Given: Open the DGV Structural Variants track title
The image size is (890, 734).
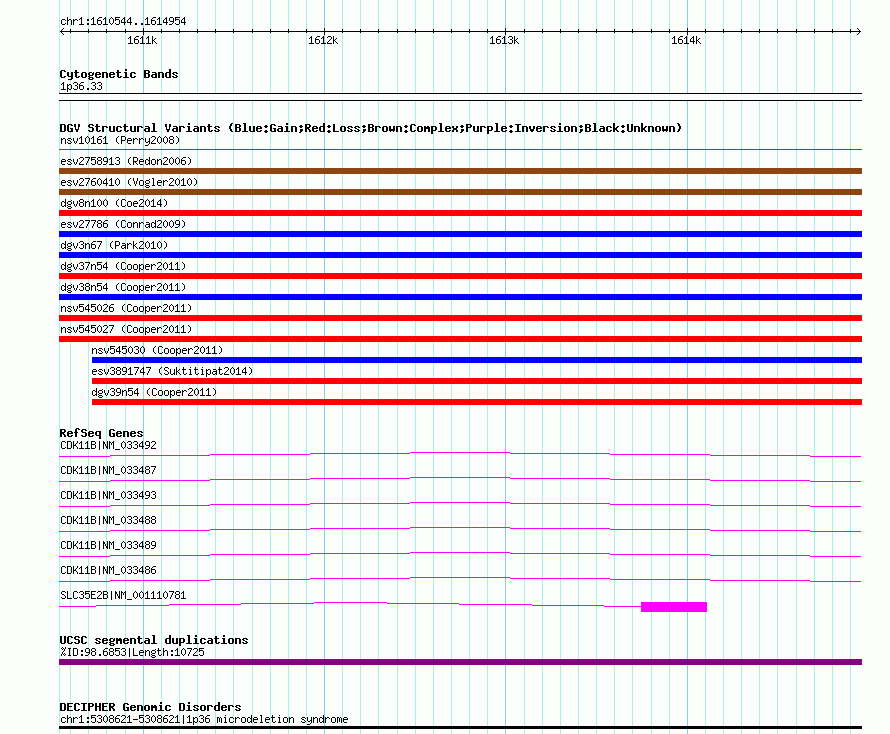Looking at the screenshot, I should 370,128.
